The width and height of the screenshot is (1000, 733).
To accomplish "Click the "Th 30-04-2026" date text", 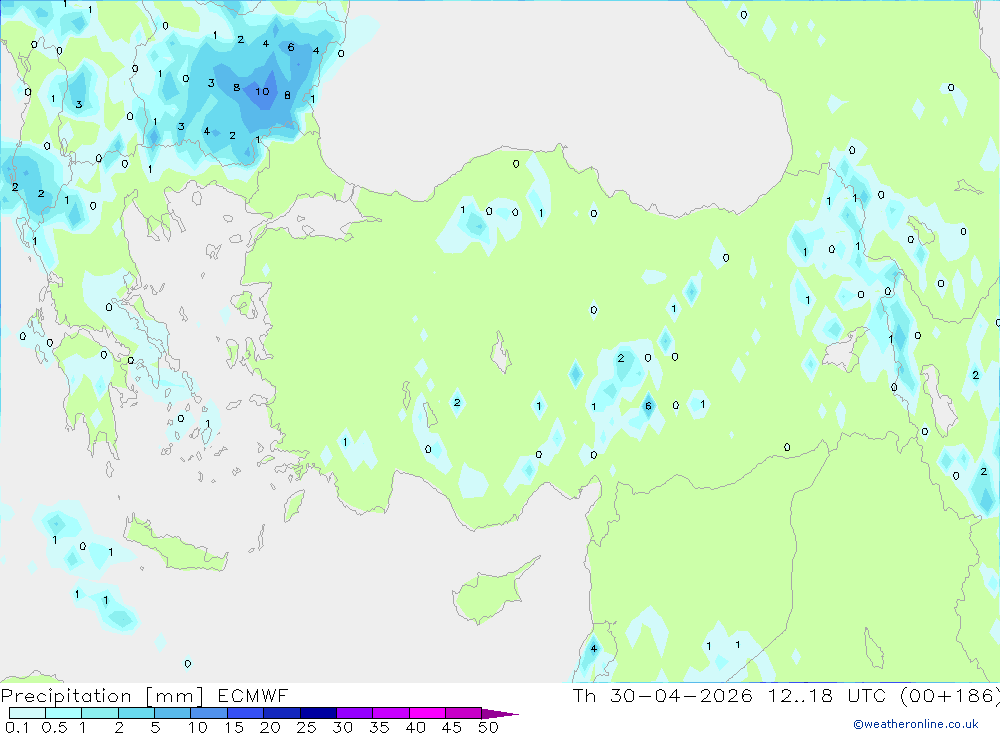I will coord(663,695).
